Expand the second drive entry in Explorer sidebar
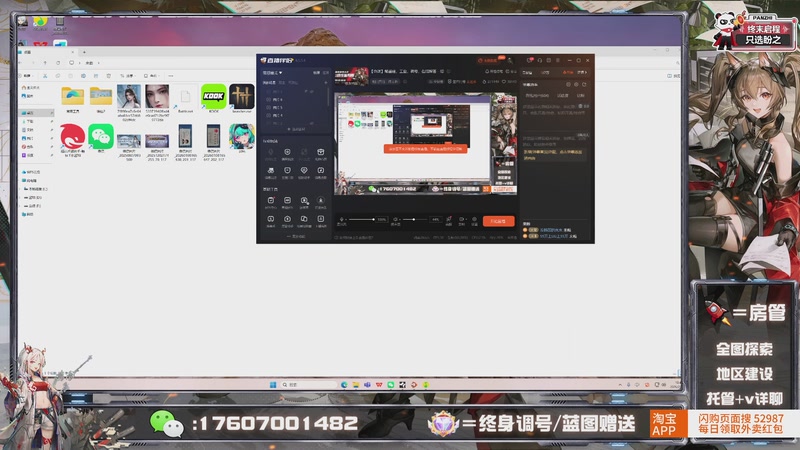 [20, 197]
